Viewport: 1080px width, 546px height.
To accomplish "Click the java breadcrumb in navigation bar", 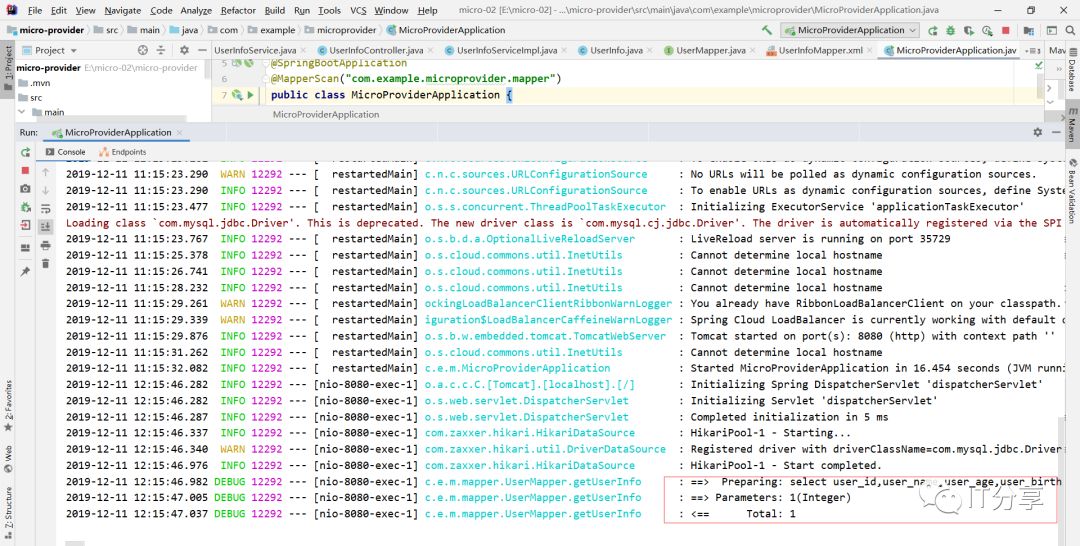I will pos(184,30).
